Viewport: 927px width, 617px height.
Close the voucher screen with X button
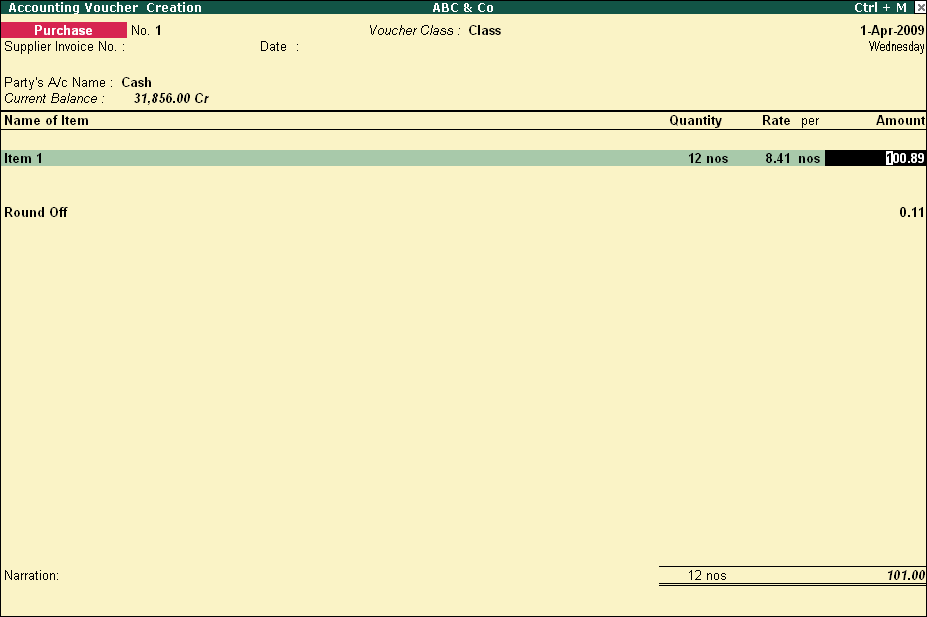[920, 7]
